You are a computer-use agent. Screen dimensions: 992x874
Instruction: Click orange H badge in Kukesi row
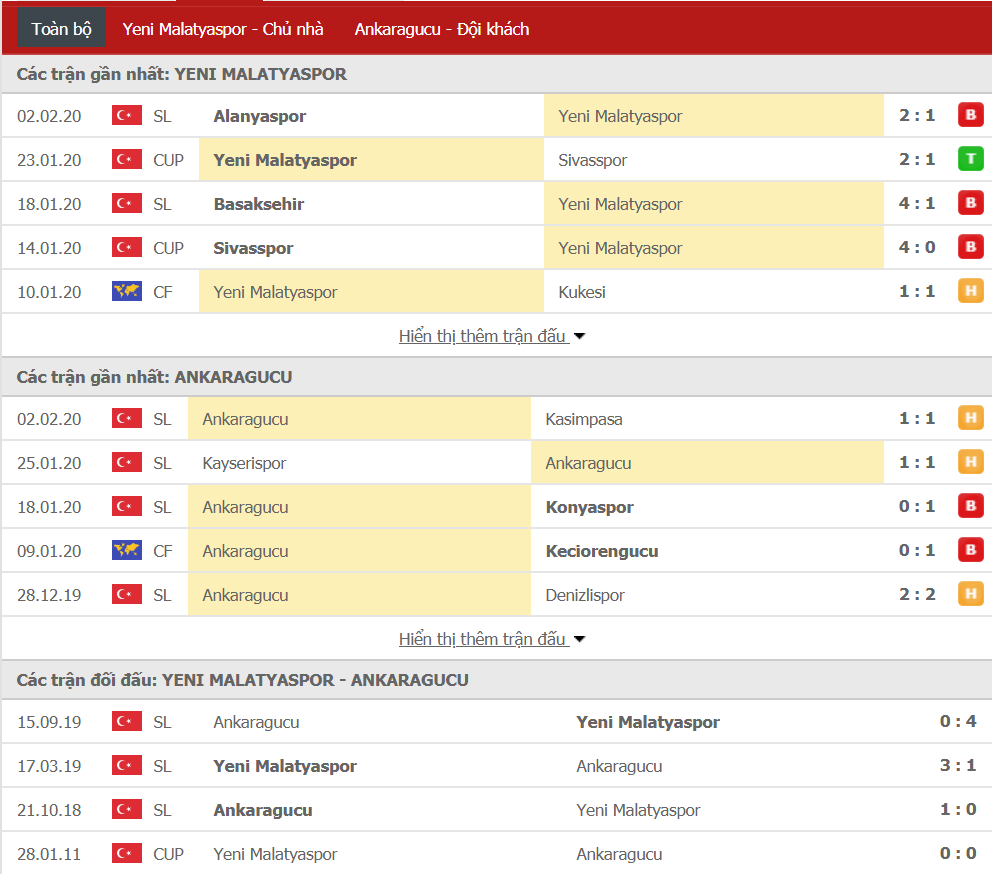(x=970, y=291)
